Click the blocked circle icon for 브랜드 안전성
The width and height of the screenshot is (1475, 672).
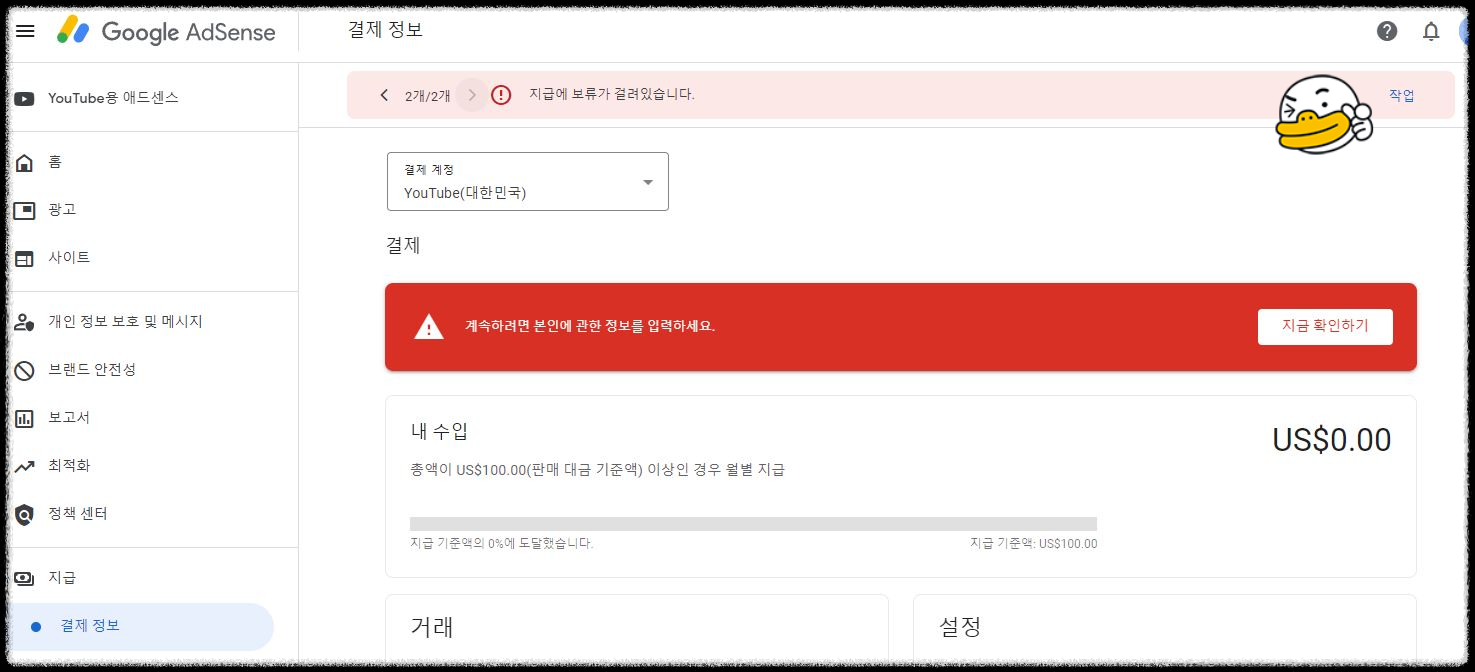pyautogui.click(x=25, y=370)
